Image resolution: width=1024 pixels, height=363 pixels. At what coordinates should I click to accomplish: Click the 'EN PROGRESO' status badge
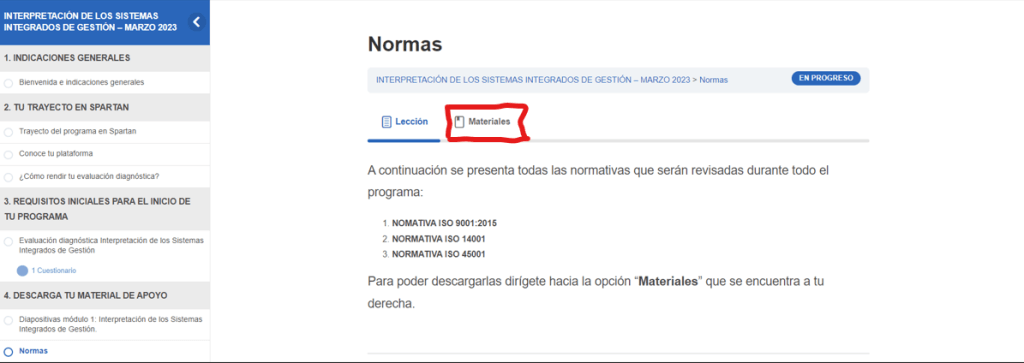point(826,78)
